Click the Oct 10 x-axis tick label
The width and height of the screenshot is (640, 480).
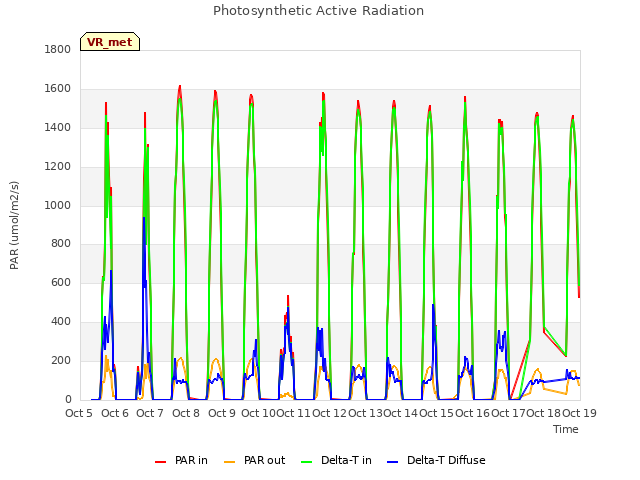click(x=258, y=413)
